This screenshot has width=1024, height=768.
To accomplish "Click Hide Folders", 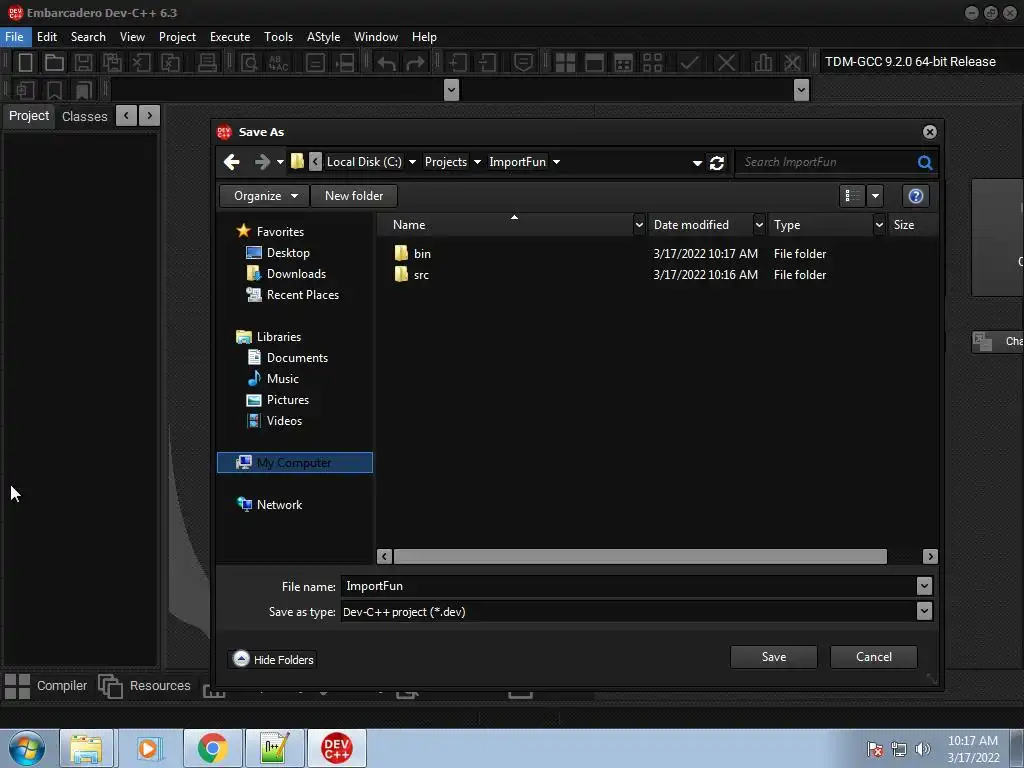I will pos(274,660).
